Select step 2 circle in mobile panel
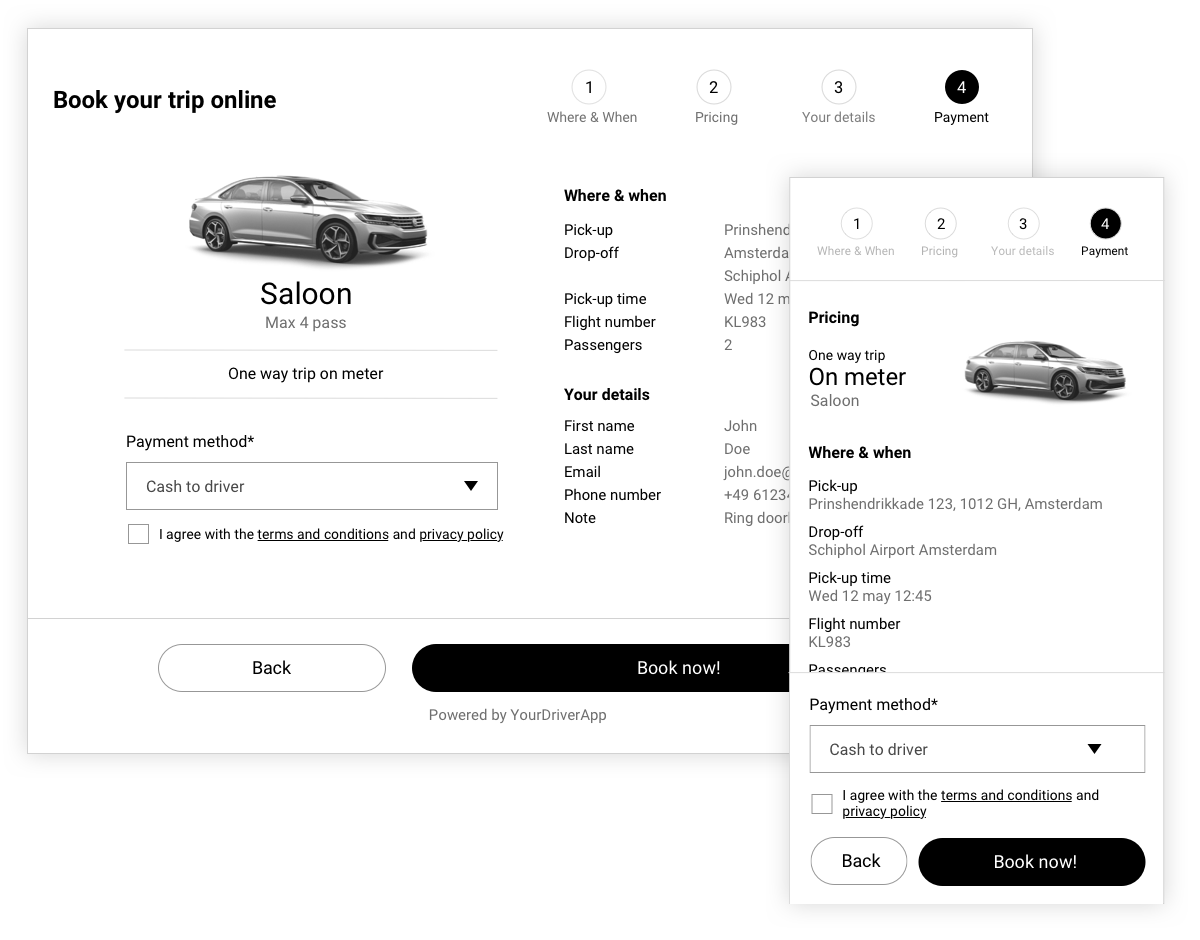Image resolution: width=1200 pixels, height=940 pixels. [x=940, y=223]
